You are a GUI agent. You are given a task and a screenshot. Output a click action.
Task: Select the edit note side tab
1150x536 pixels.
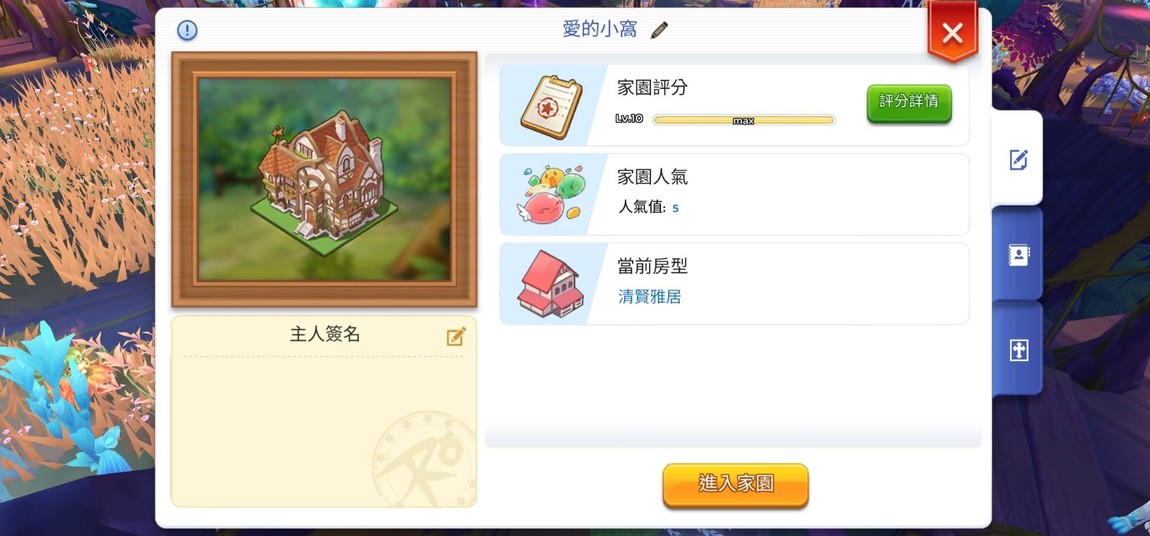click(x=1018, y=159)
